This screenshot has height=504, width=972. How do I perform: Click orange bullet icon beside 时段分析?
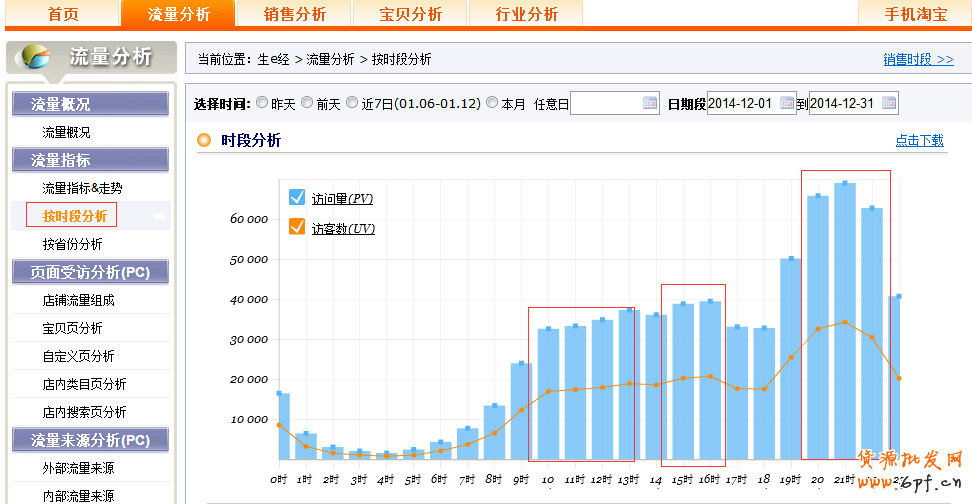(205, 140)
